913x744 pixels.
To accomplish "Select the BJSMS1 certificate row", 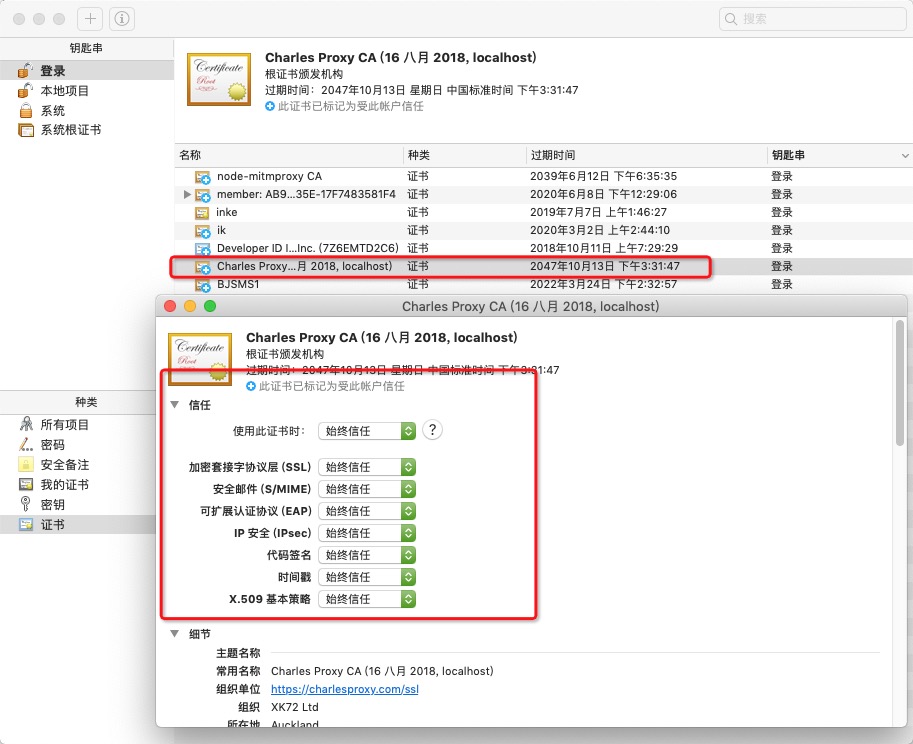I will pos(544,284).
